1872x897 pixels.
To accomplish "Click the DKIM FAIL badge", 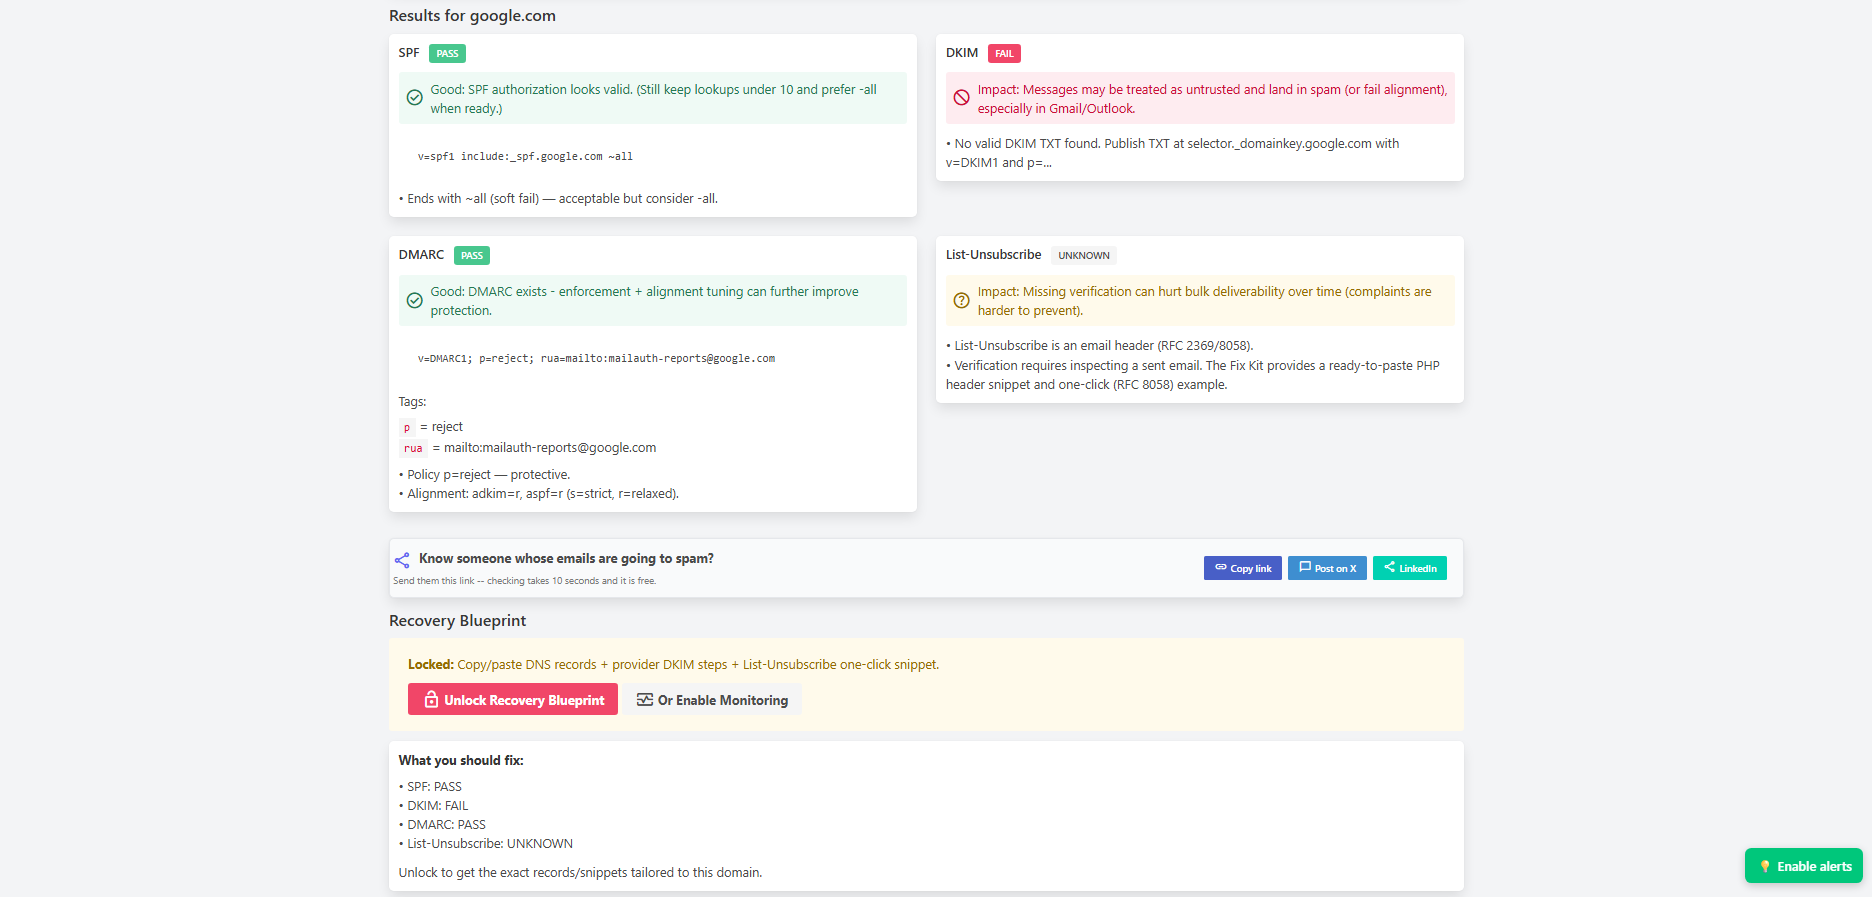I will 1004,54.
